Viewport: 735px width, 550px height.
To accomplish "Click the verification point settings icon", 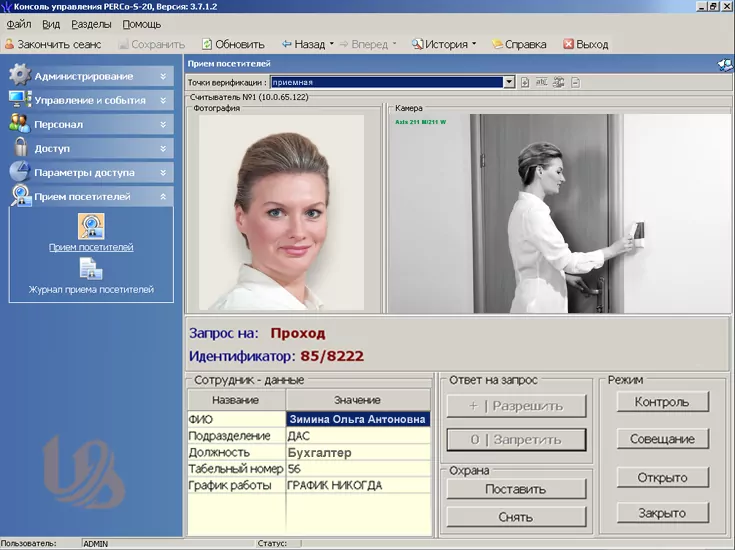I will (558, 82).
